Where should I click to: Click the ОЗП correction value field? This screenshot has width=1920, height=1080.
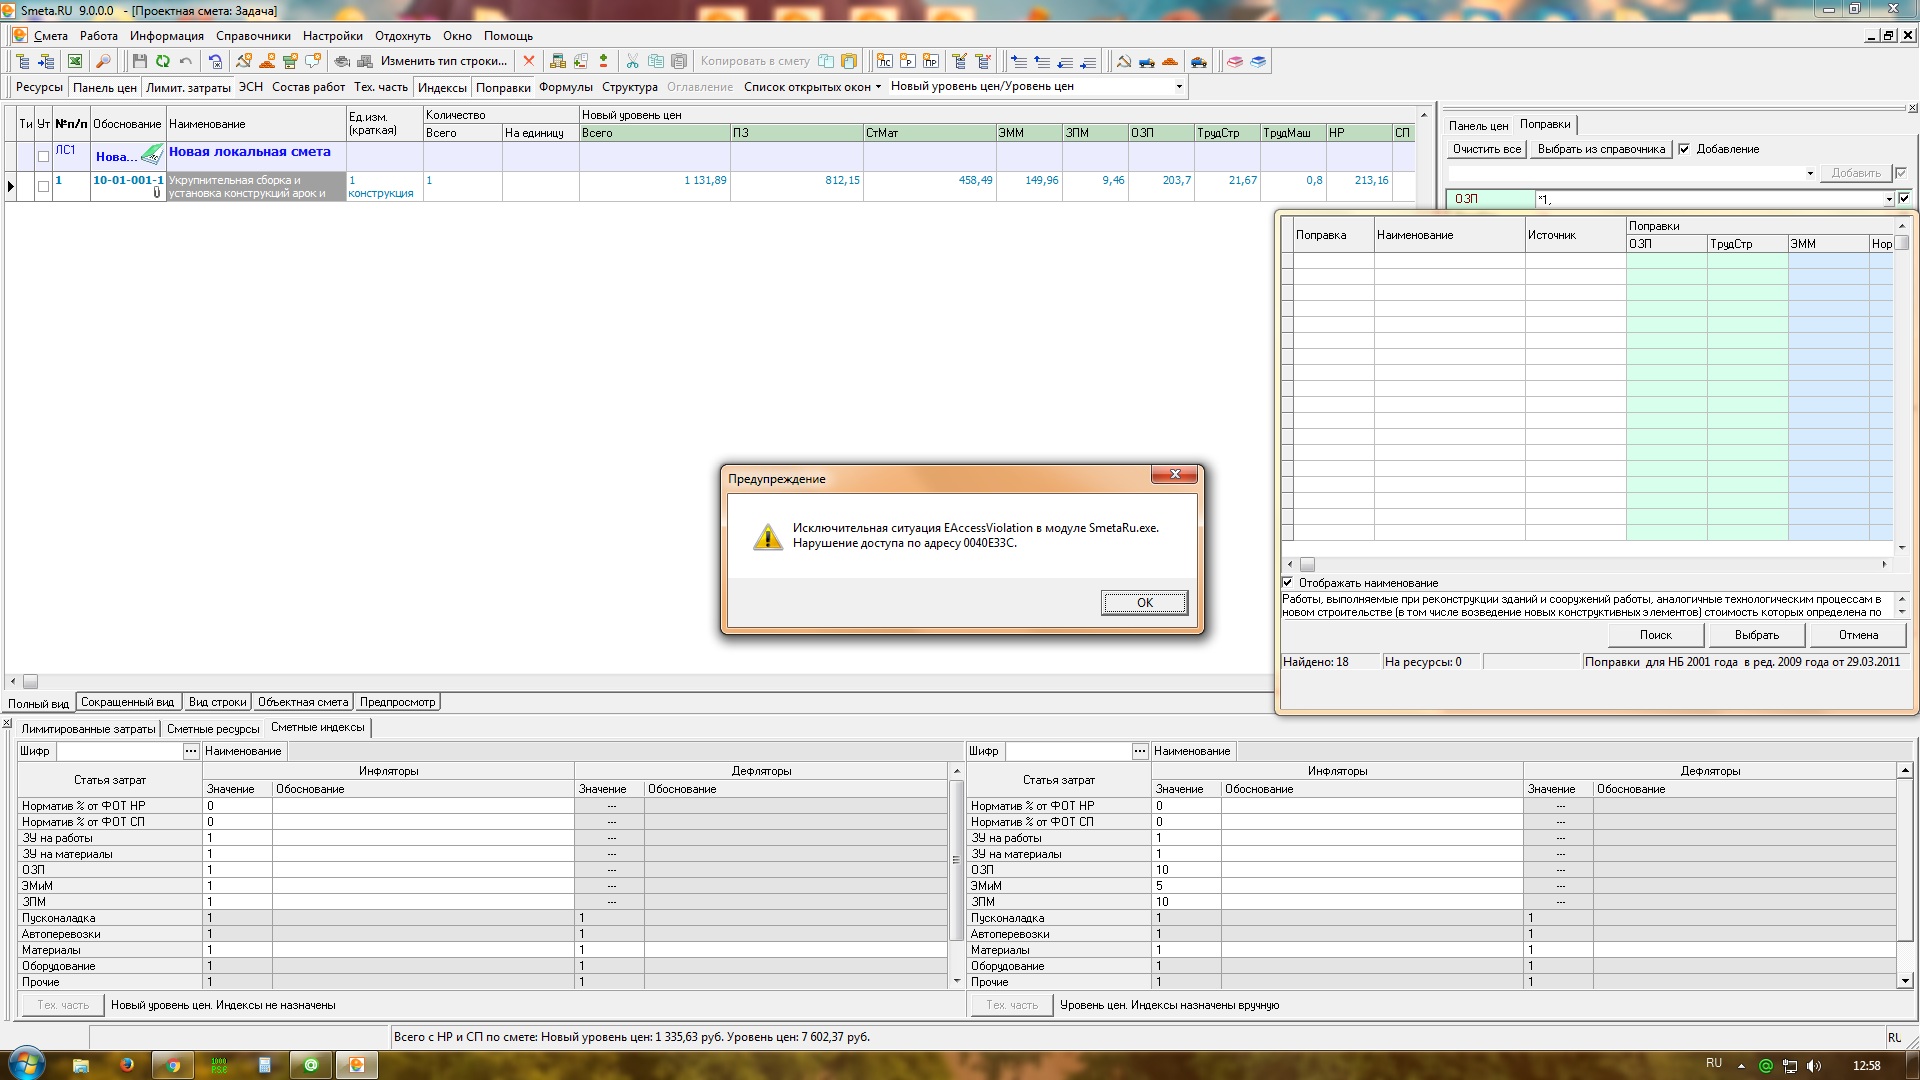click(1708, 199)
